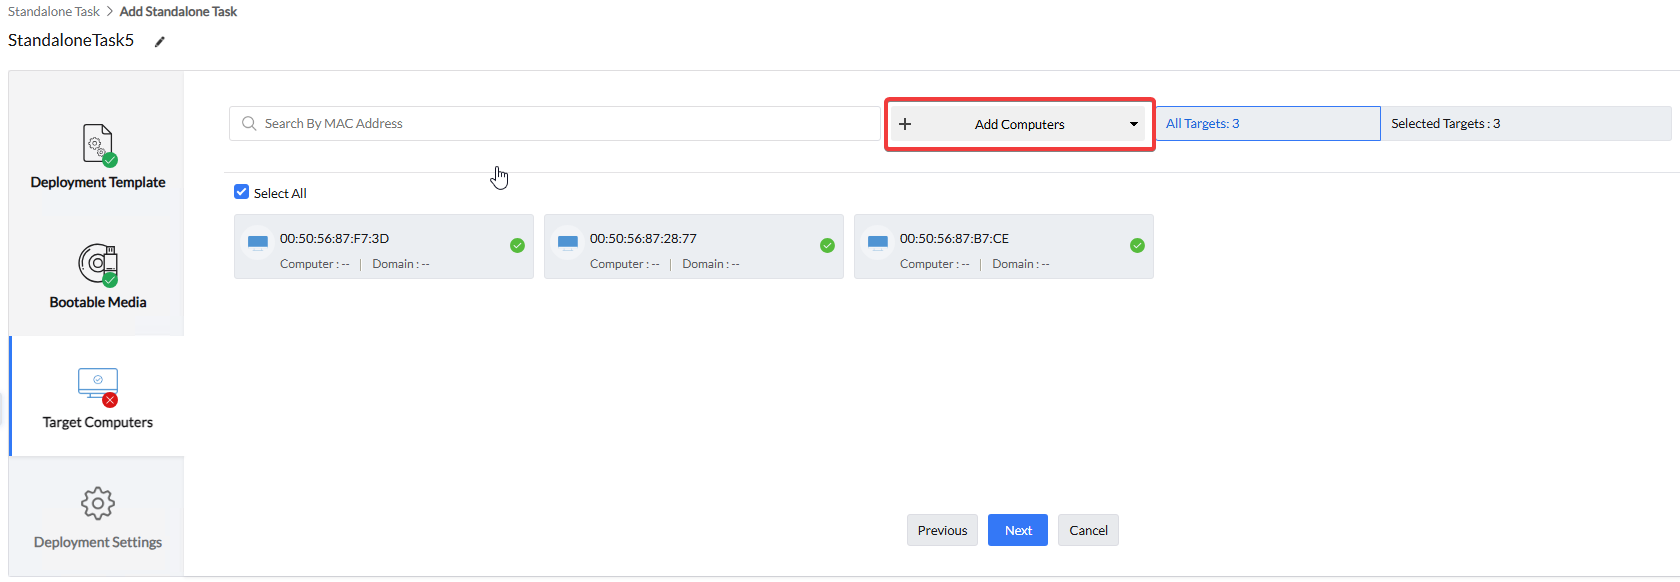Click the pencil icon to rename StandaloneTask5
Viewport: 1680px width, 582px height.
pos(159,42)
